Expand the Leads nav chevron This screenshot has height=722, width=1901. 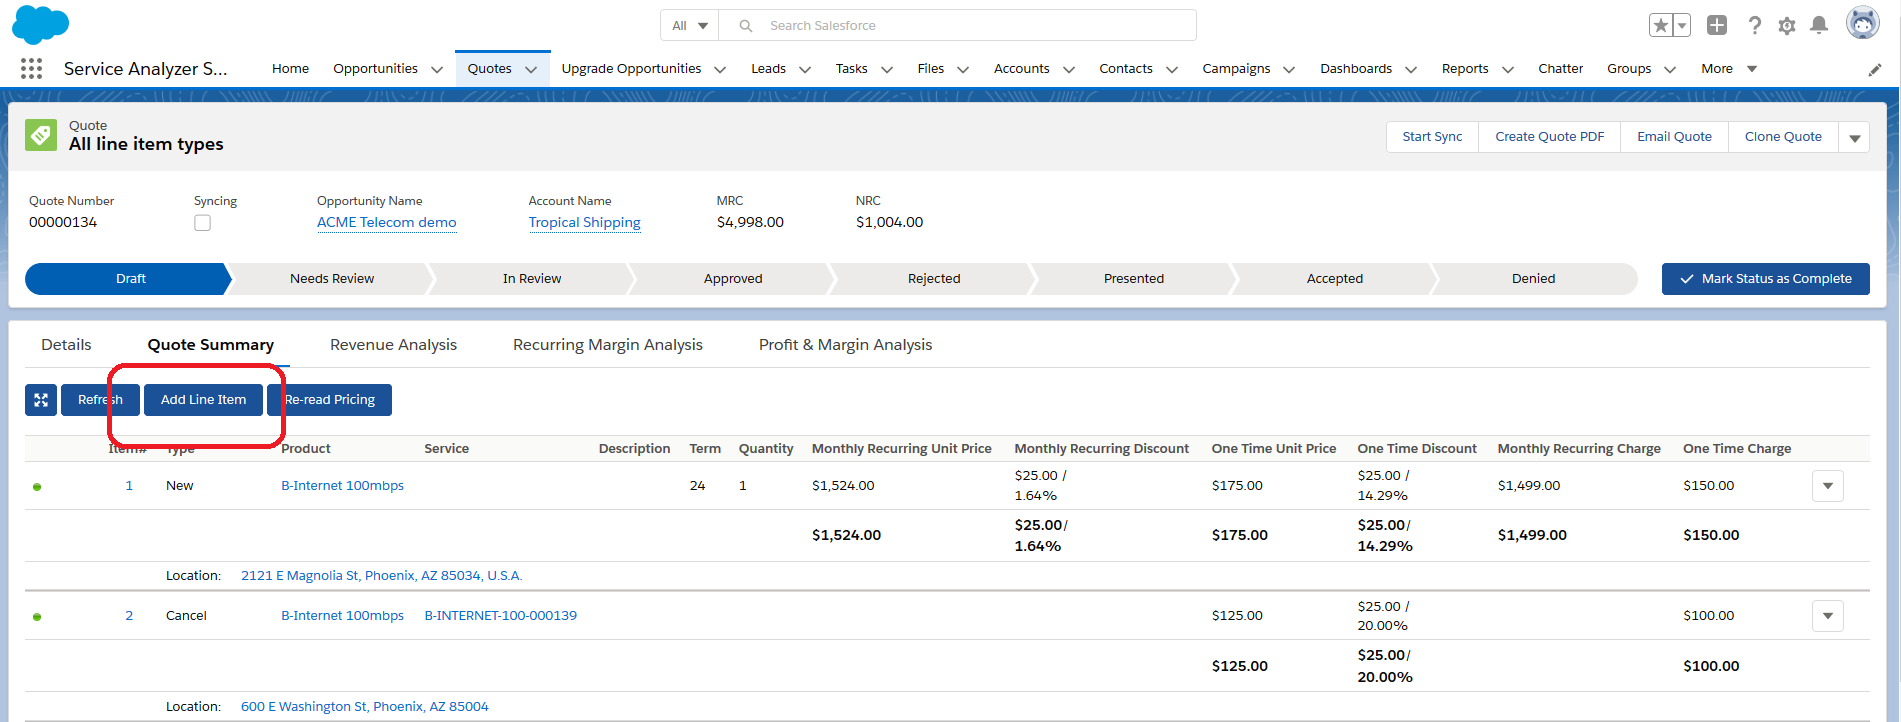click(x=805, y=69)
